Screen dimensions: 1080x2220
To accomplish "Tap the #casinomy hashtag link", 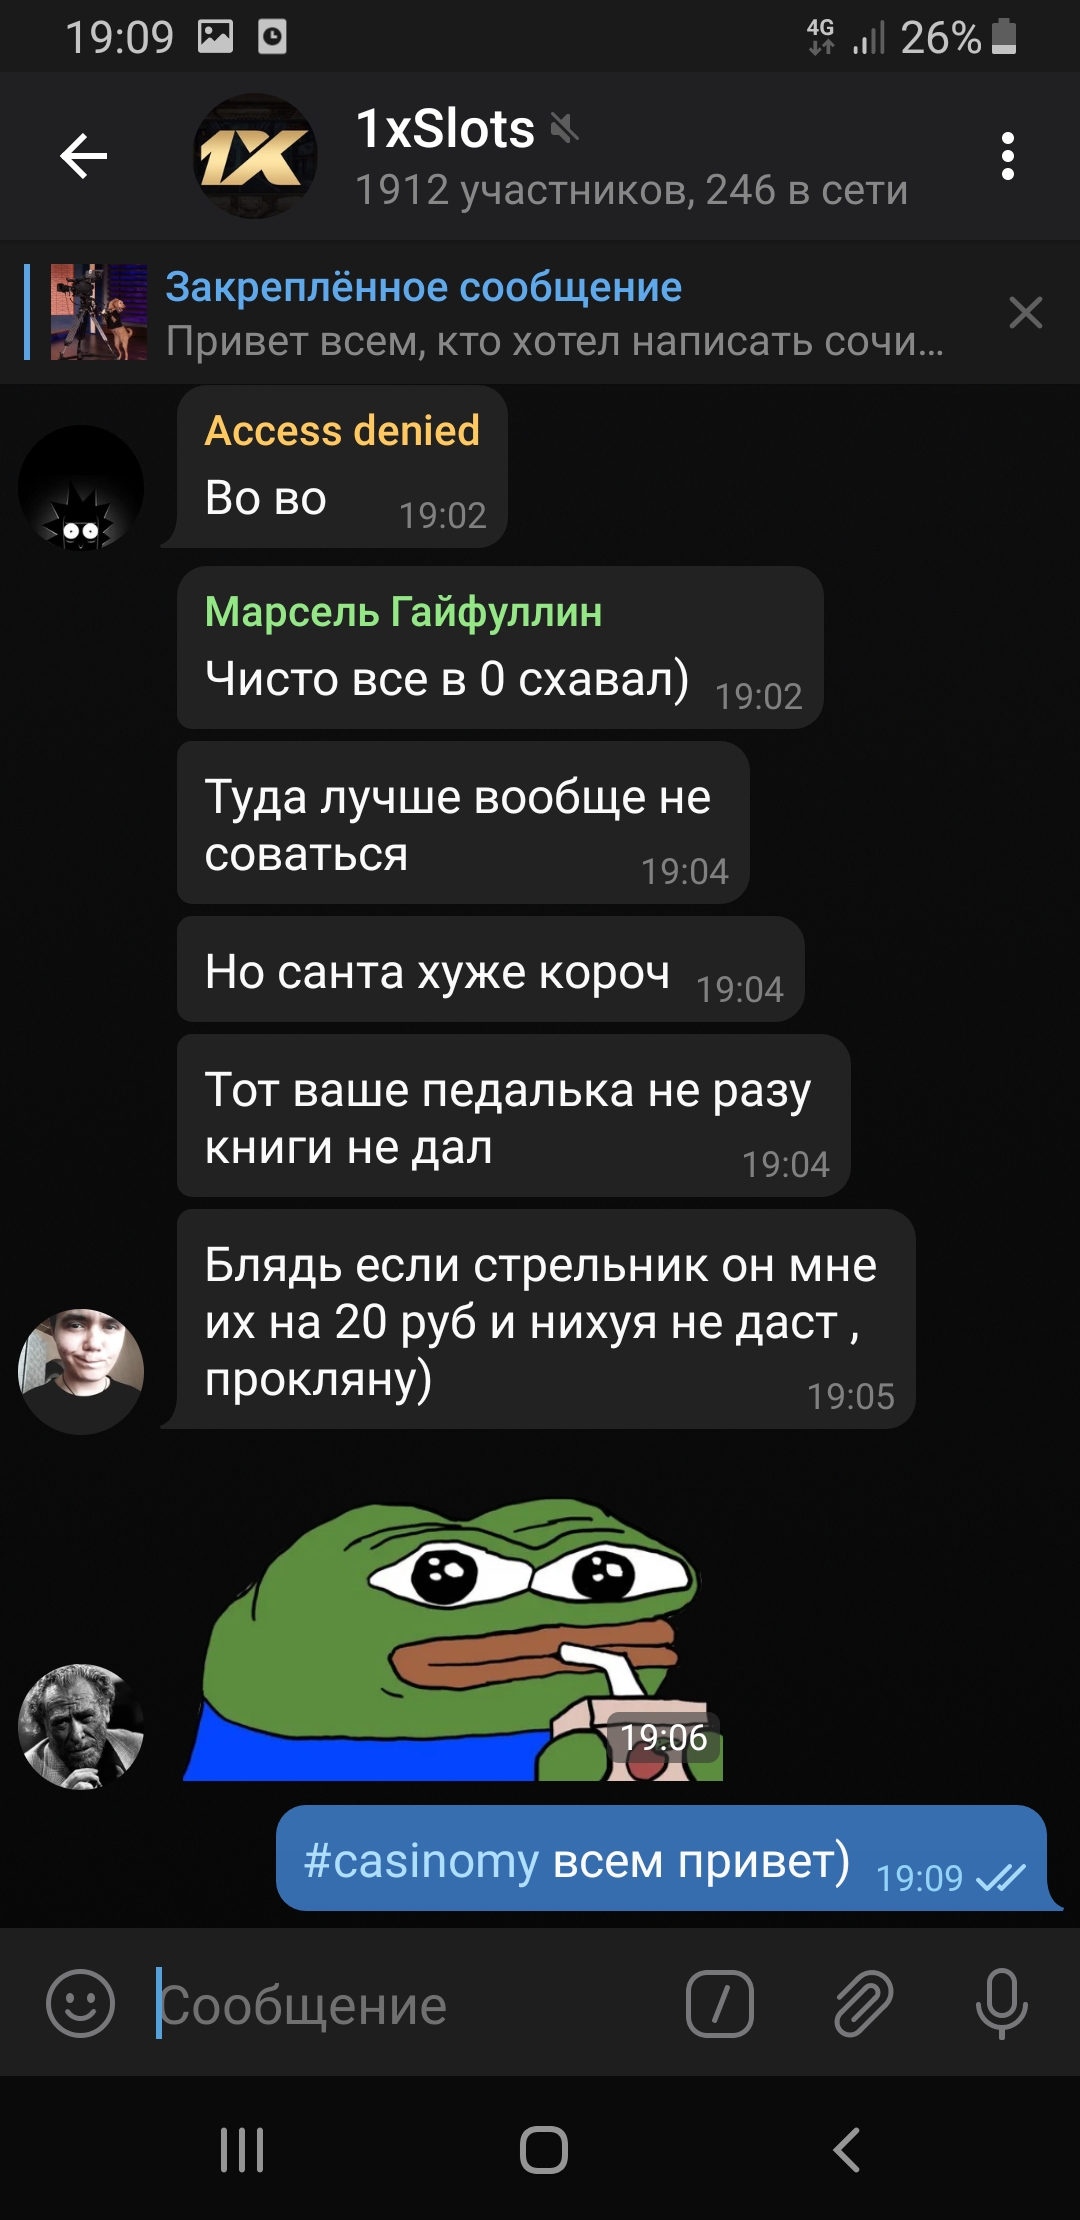I will click(x=421, y=1861).
